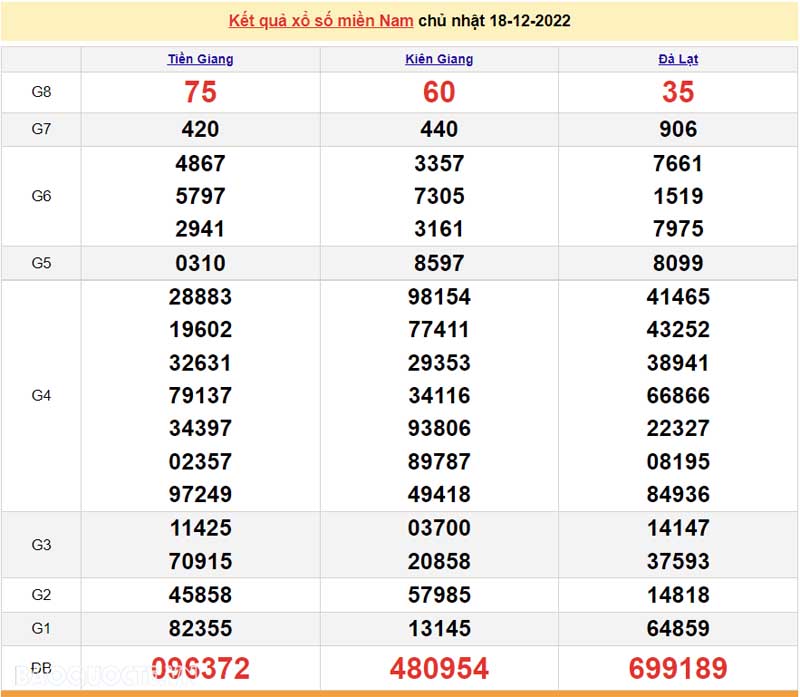Click G4 number 77411
The width and height of the screenshot is (800, 697).
point(439,330)
